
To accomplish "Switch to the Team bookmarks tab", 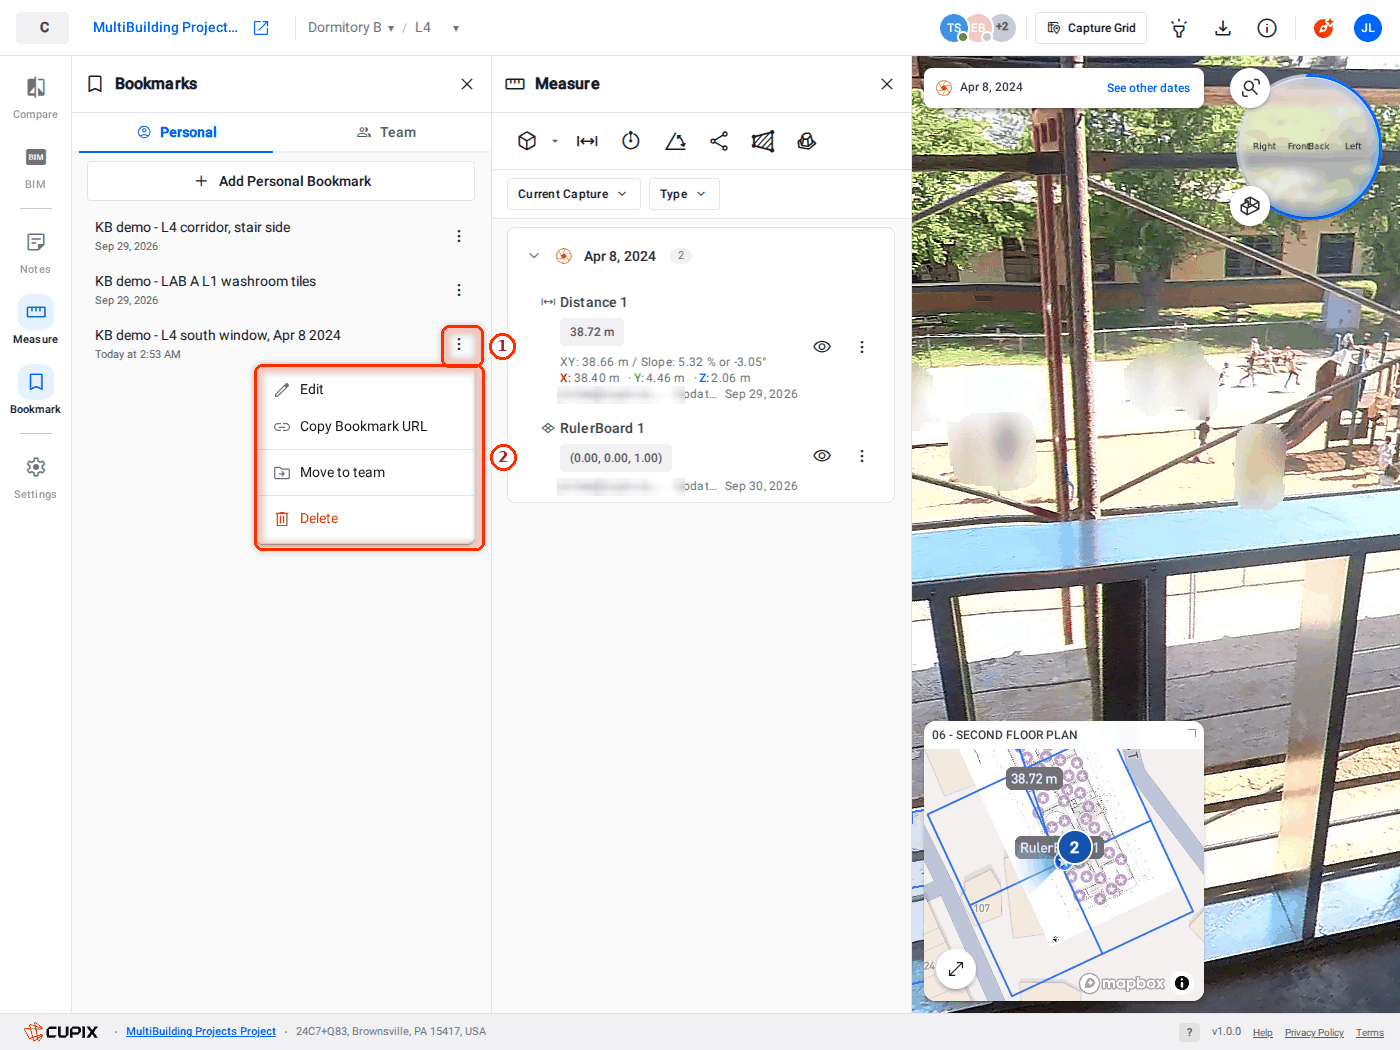I will point(386,132).
